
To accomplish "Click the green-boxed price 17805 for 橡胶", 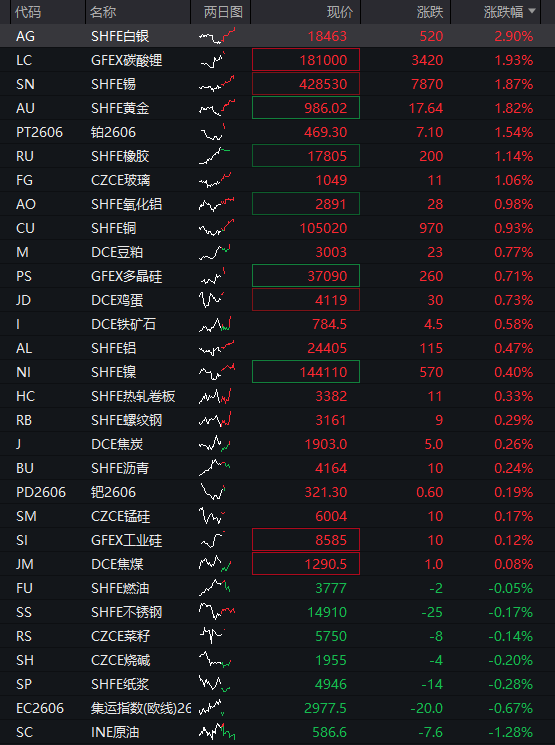I will pos(306,156).
